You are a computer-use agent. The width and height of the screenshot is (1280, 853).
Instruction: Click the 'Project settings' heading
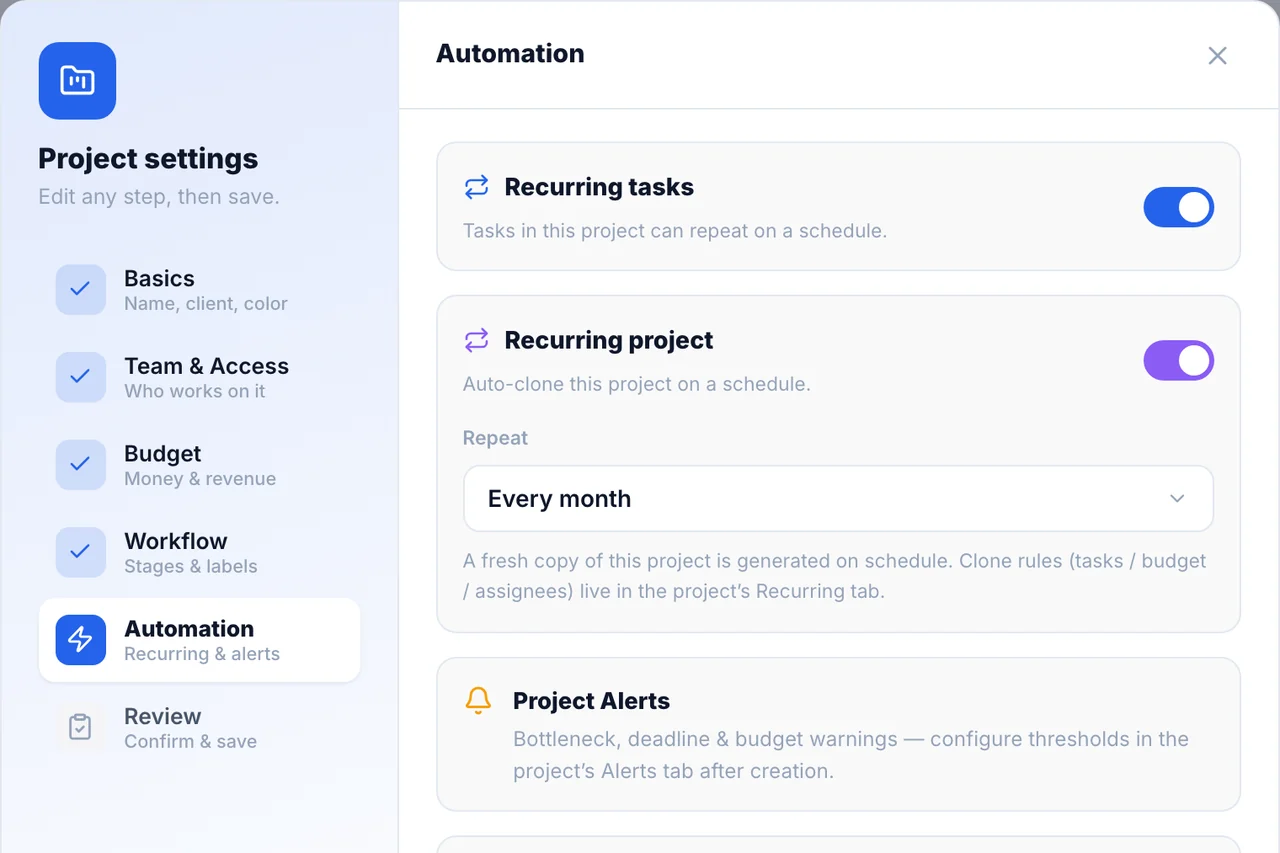click(x=148, y=158)
